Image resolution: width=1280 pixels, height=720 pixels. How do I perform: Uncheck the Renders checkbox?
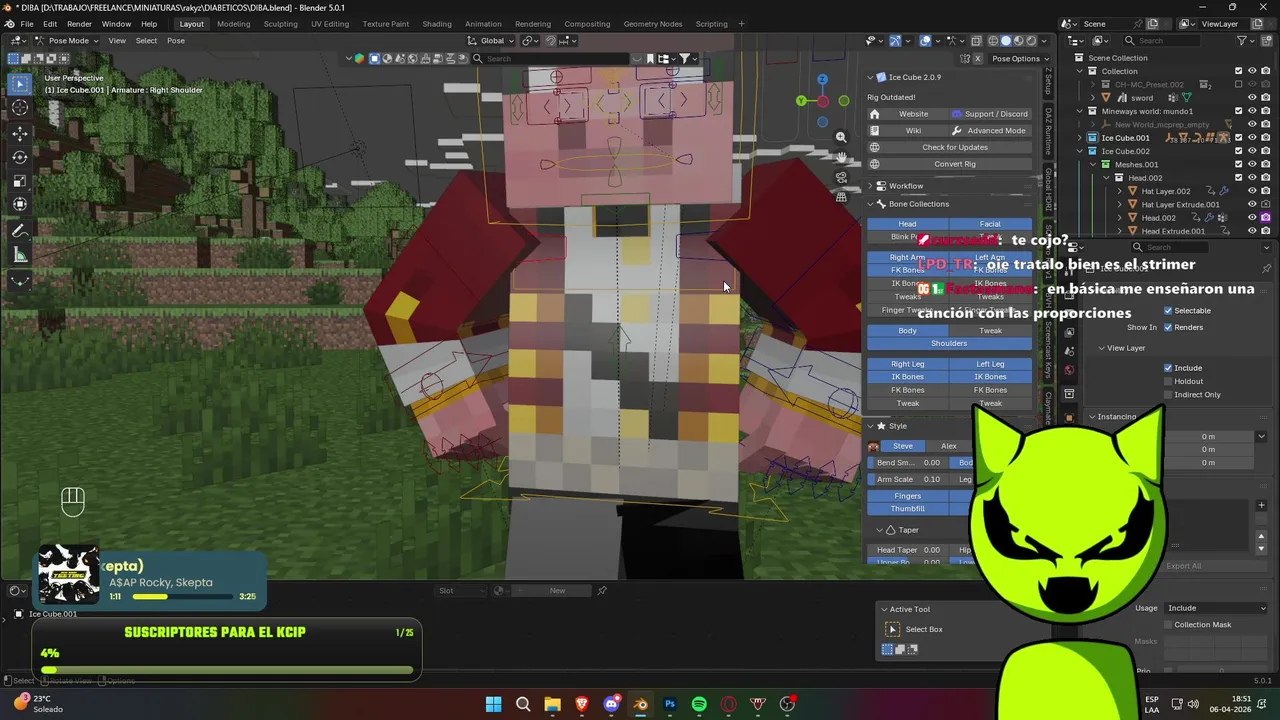[x=1168, y=327]
